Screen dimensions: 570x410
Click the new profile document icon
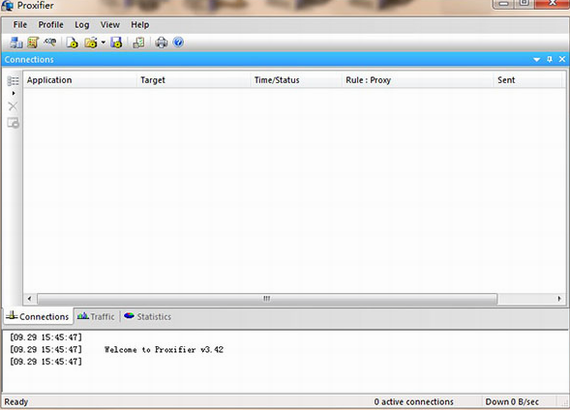coord(72,43)
